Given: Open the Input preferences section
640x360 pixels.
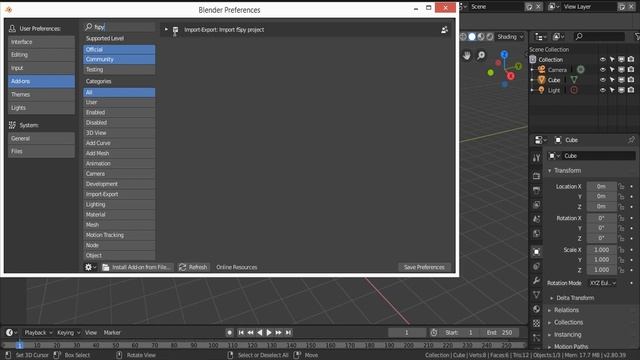Looking at the screenshot, I should click(41, 68).
